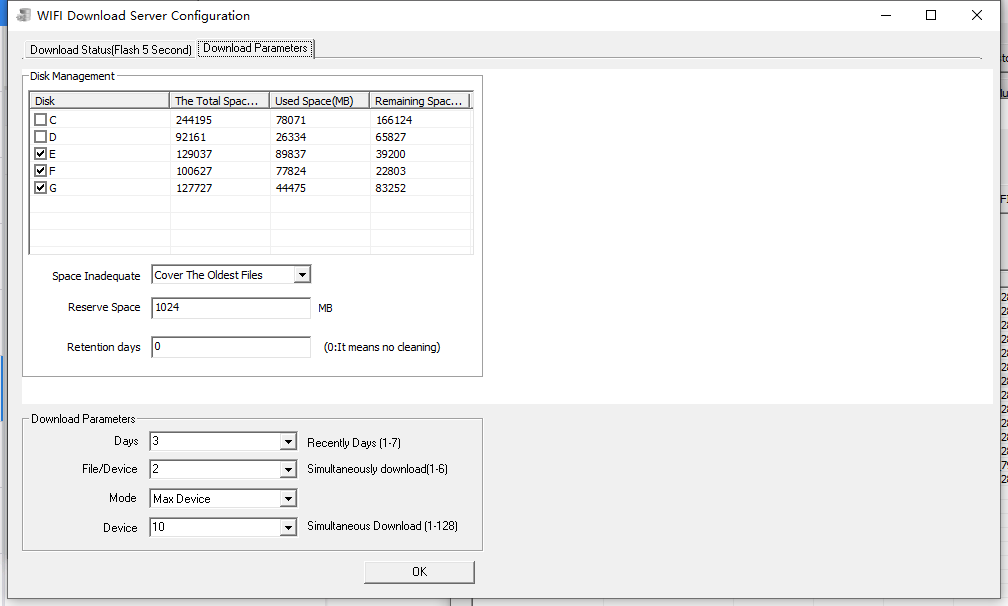Sort by Used Space(MB) column header
Screen dimensions: 1008x606
click(x=319, y=101)
